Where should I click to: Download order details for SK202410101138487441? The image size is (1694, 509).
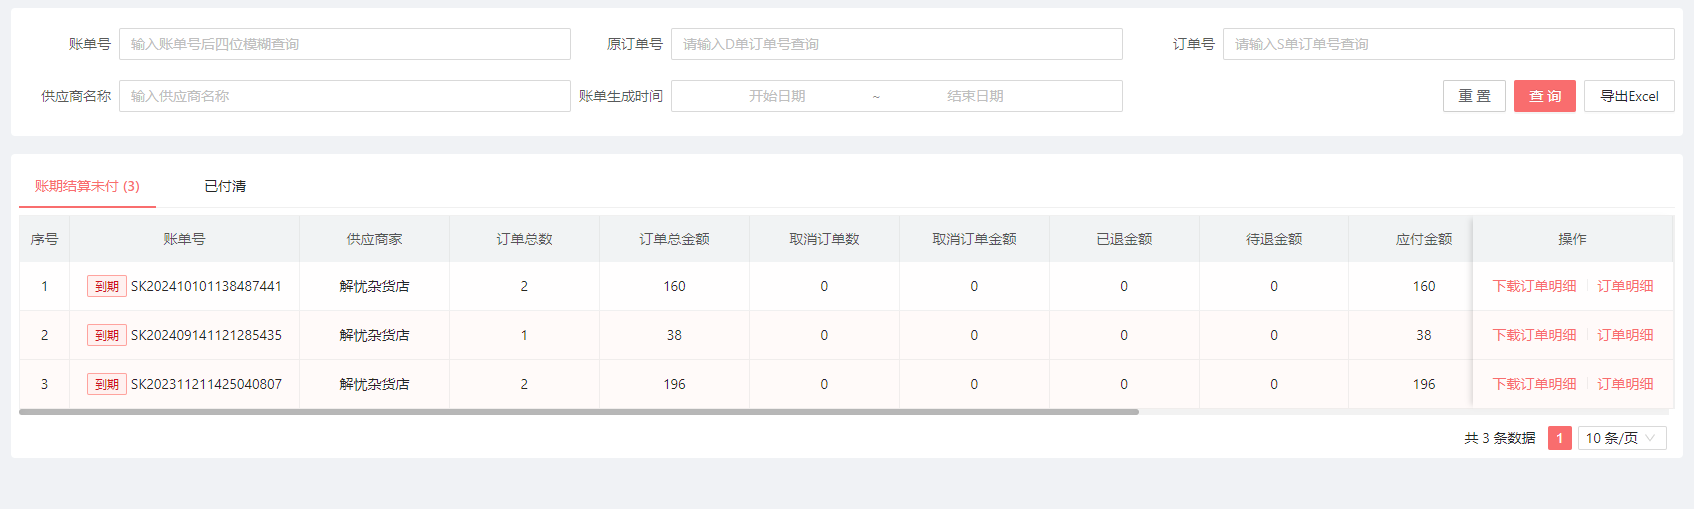click(x=1534, y=286)
